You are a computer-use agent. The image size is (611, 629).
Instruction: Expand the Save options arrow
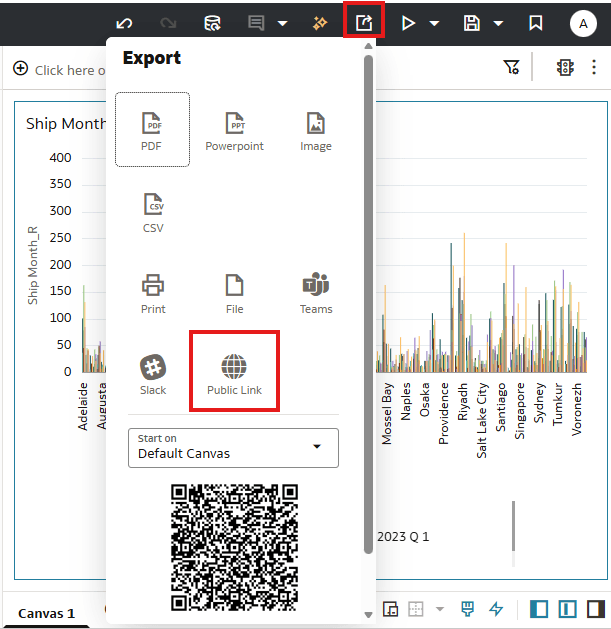(498, 24)
